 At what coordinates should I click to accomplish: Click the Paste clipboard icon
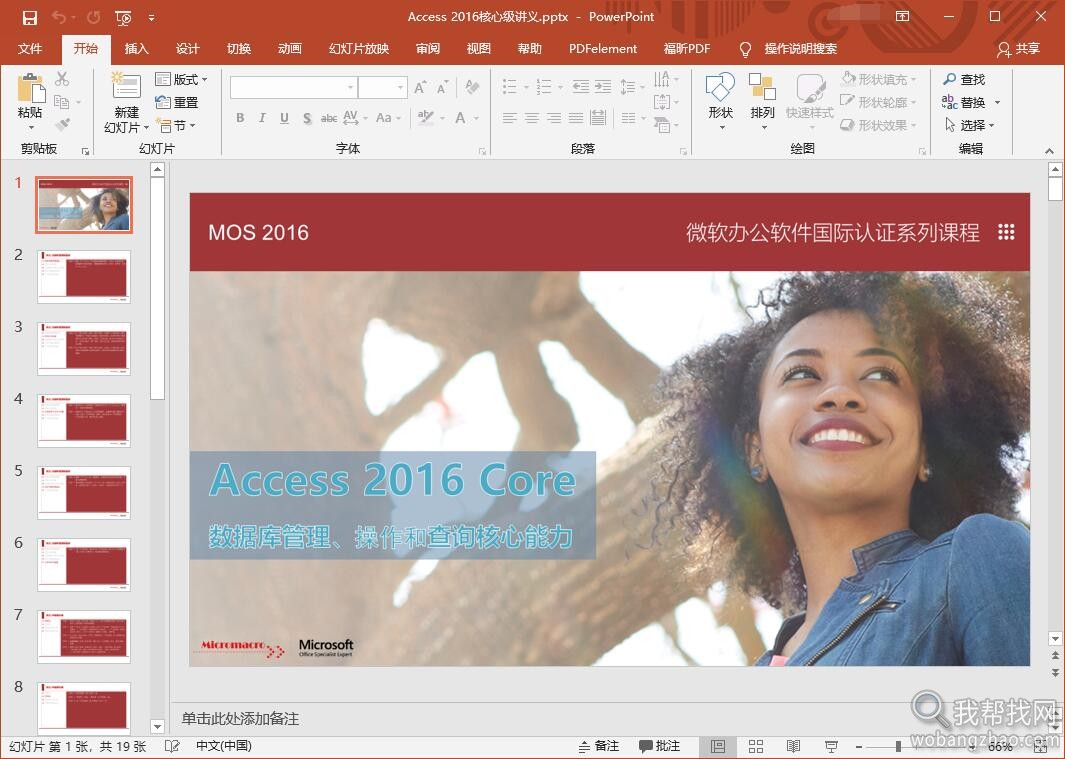pos(31,88)
